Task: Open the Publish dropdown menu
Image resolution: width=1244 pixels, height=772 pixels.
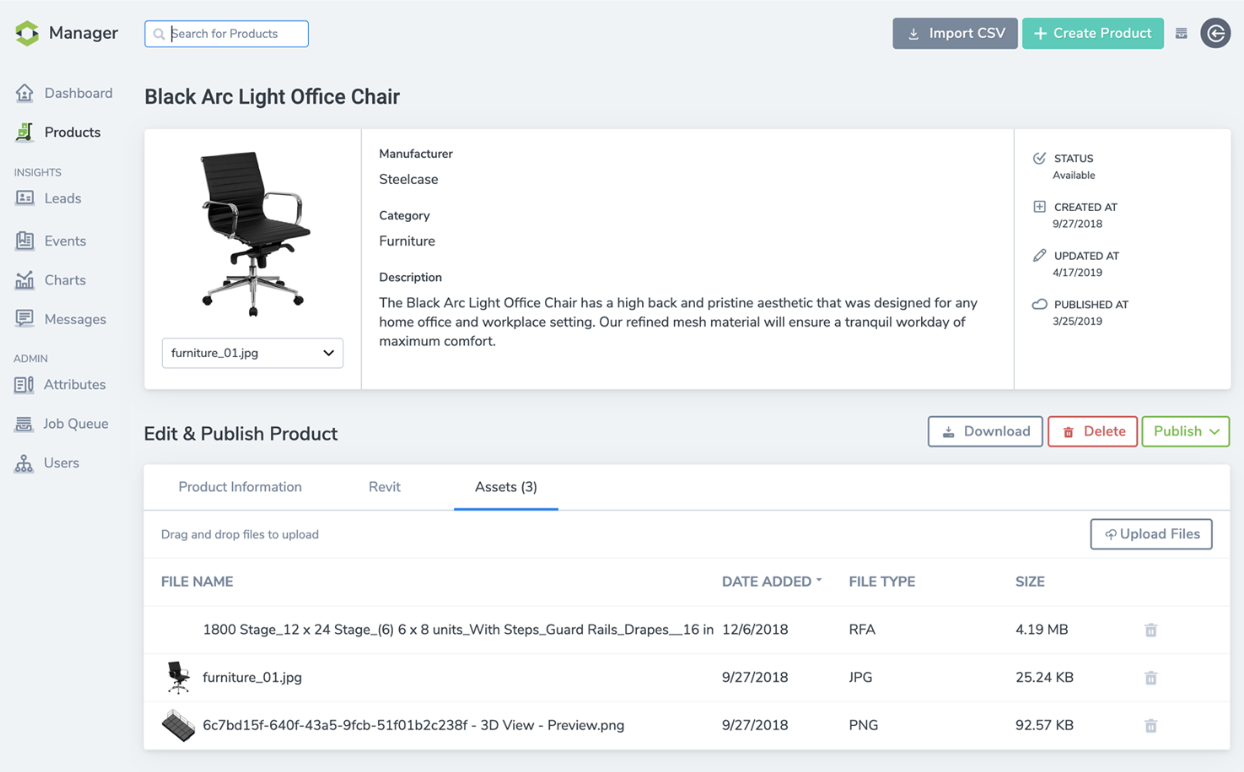Action: pos(1185,432)
